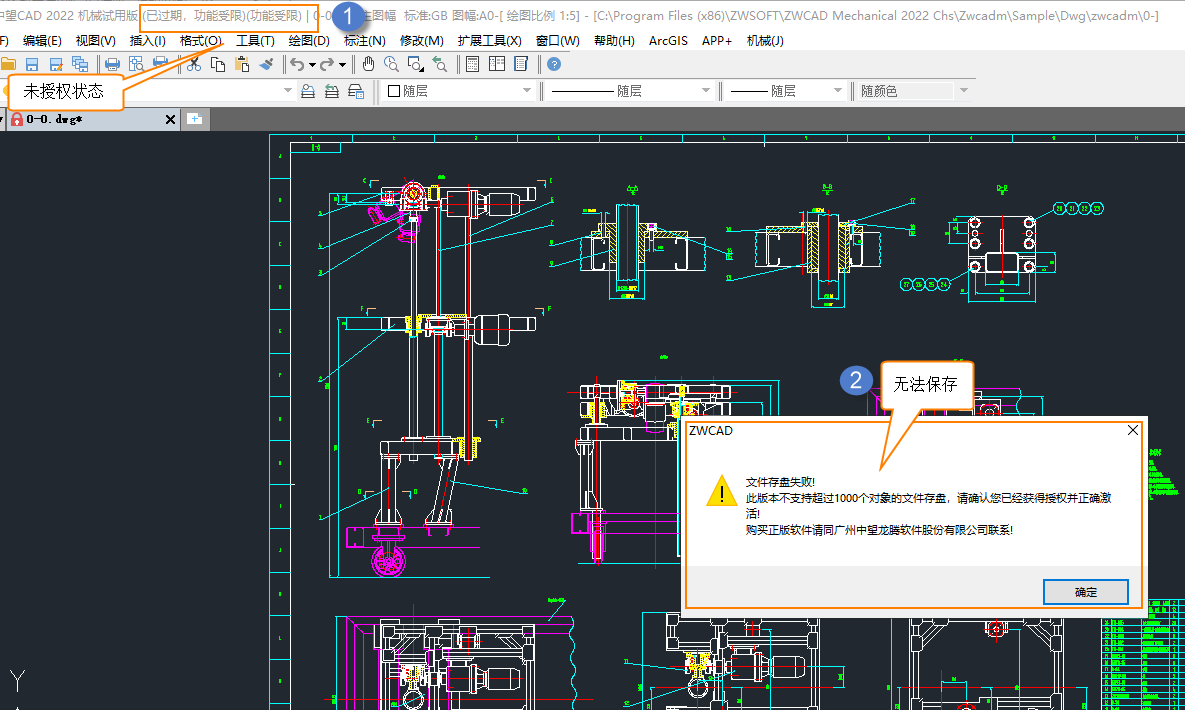Click the Redo arrow icon
Viewport: 1185px width, 710px height.
[327, 64]
